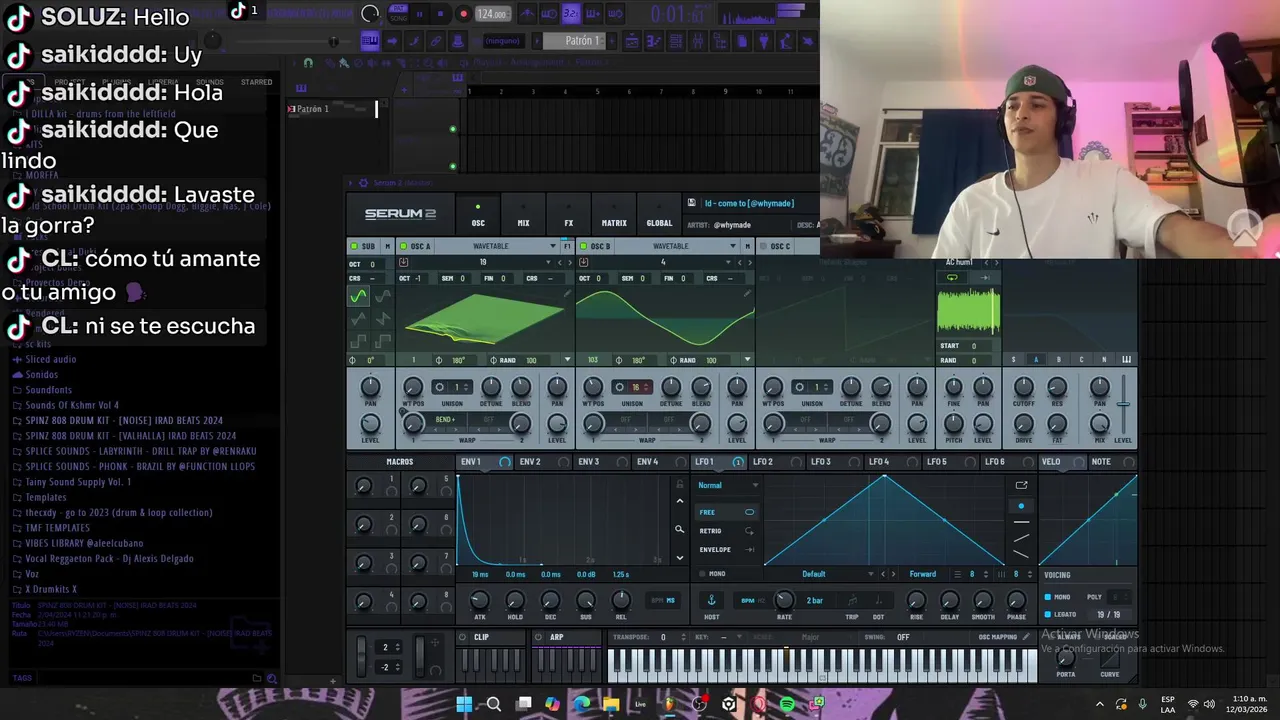The width and height of the screenshot is (1280, 720).
Task: Click the pencil edit icon on OSC A wavetable
Action: (567, 294)
